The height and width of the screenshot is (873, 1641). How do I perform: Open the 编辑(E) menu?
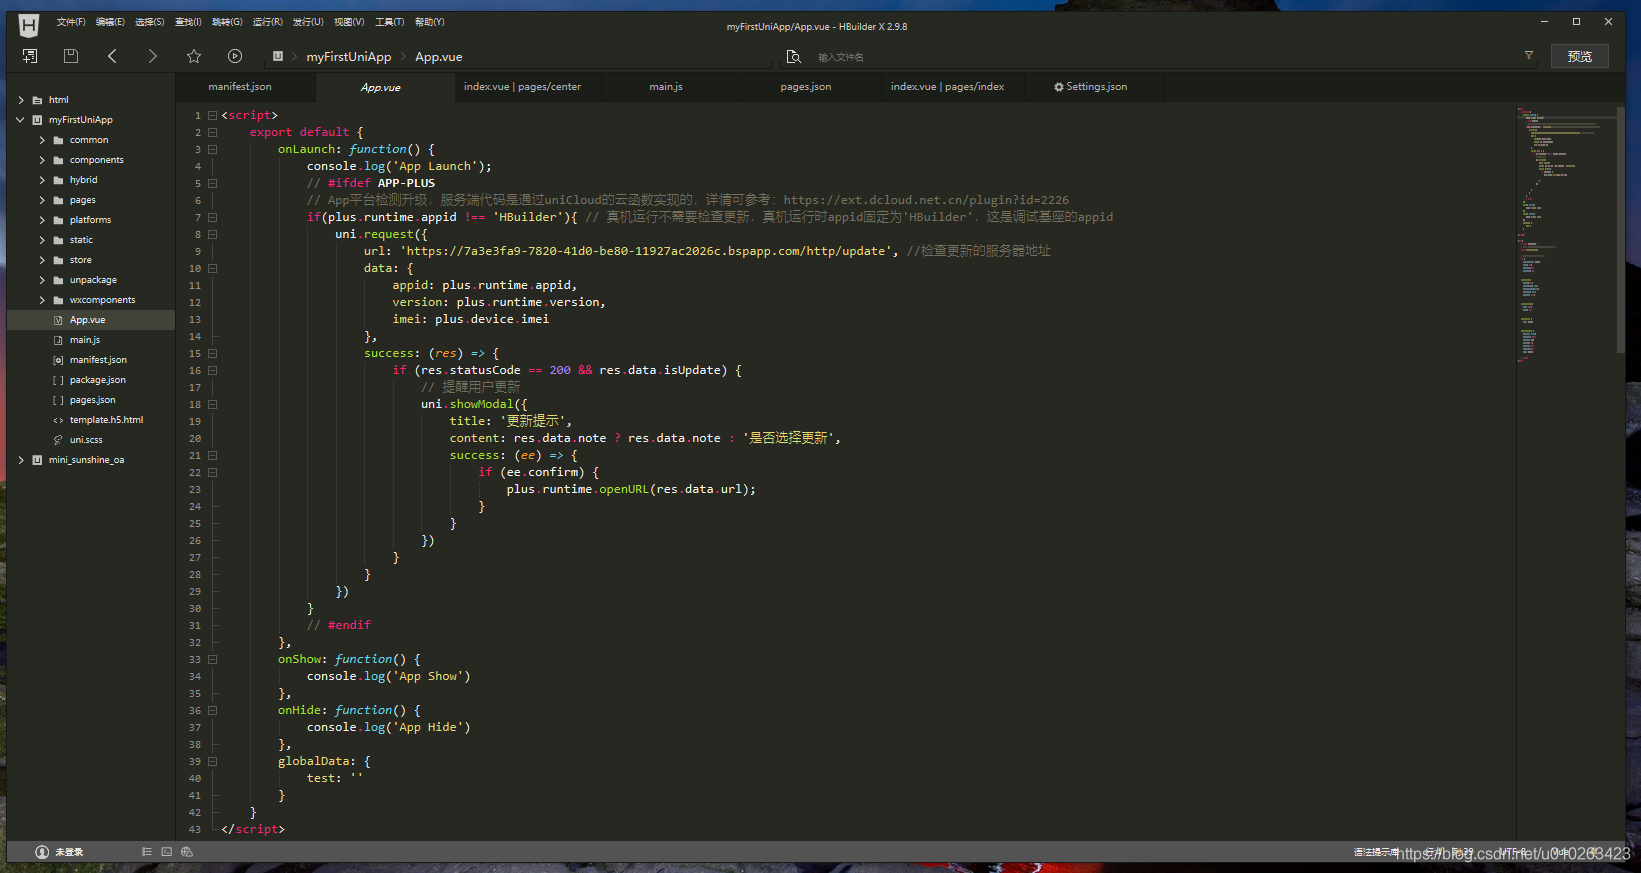click(x=110, y=22)
